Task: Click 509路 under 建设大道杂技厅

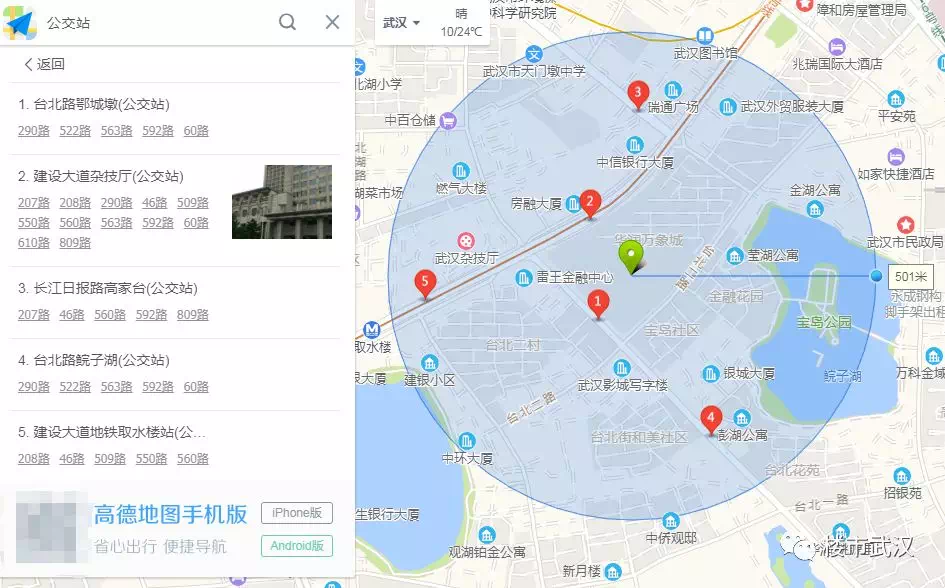Action: 193,202
